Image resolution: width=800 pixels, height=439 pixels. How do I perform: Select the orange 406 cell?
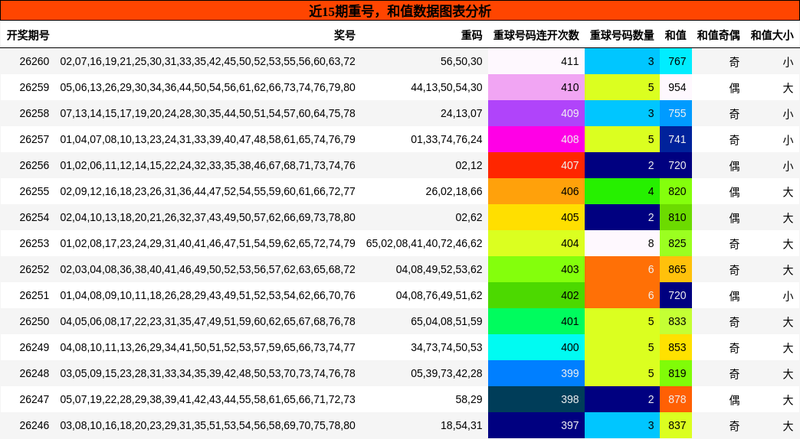[x=536, y=191]
